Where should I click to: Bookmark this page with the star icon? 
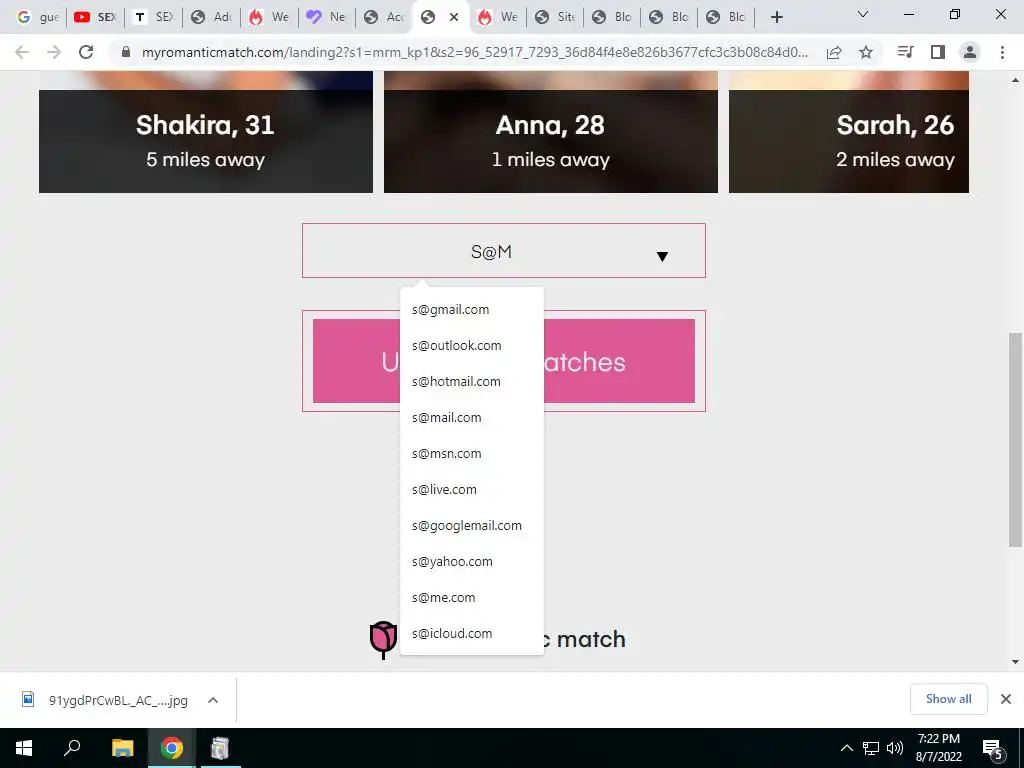point(866,52)
